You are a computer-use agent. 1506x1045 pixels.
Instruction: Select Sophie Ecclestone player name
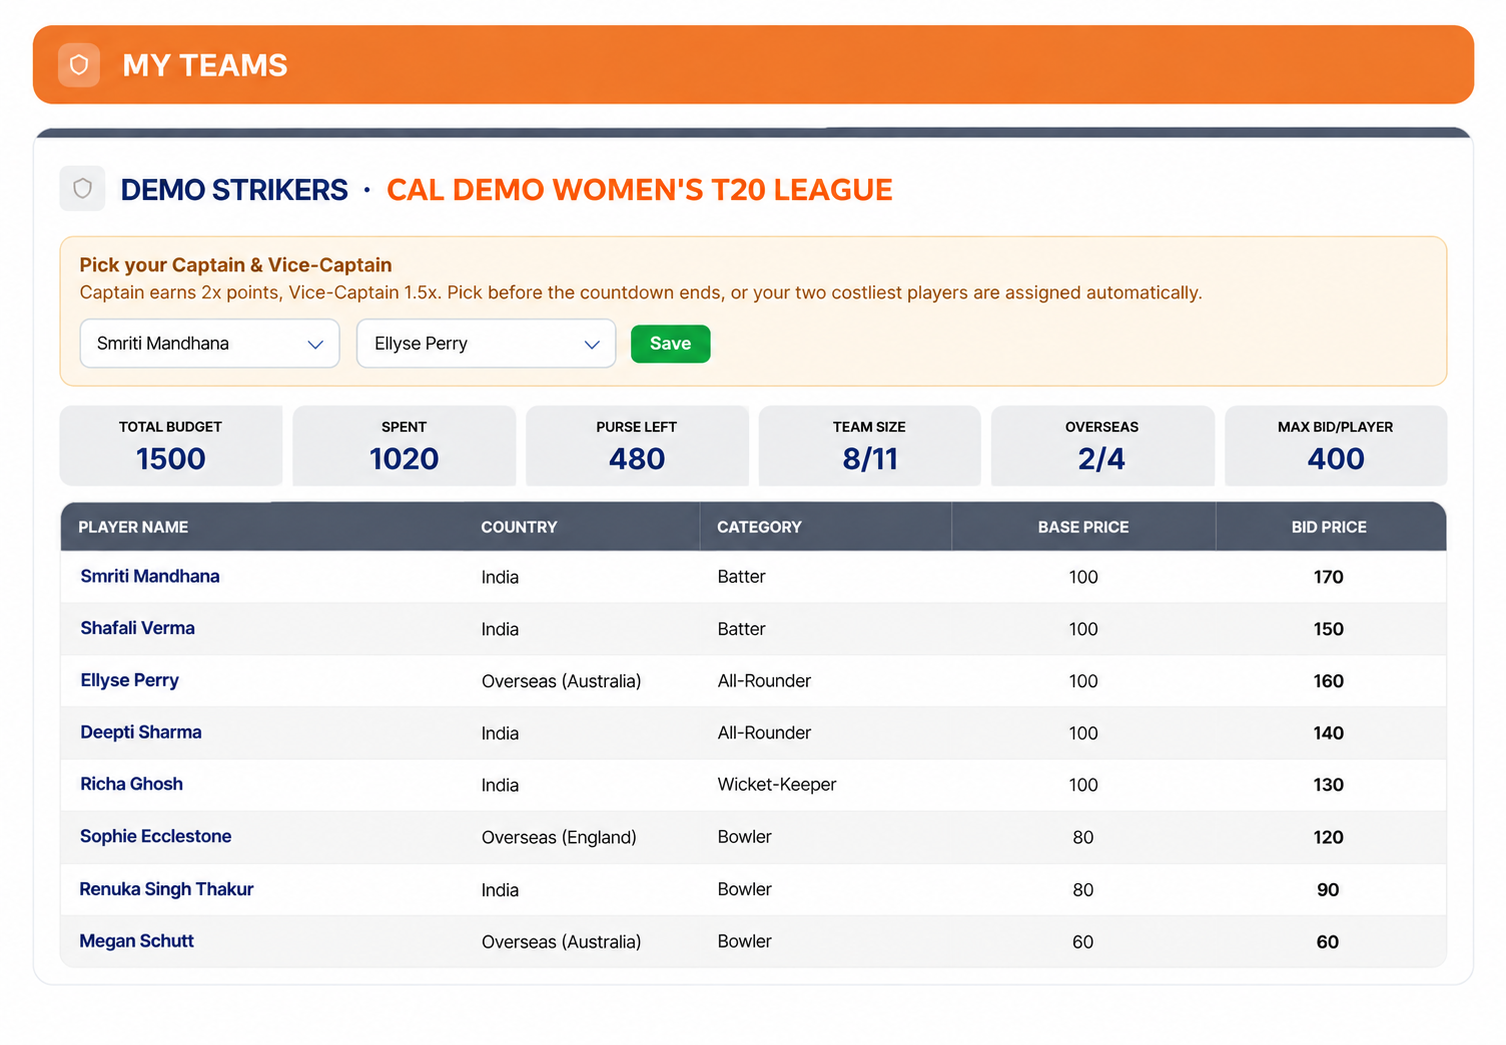(156, 836)
